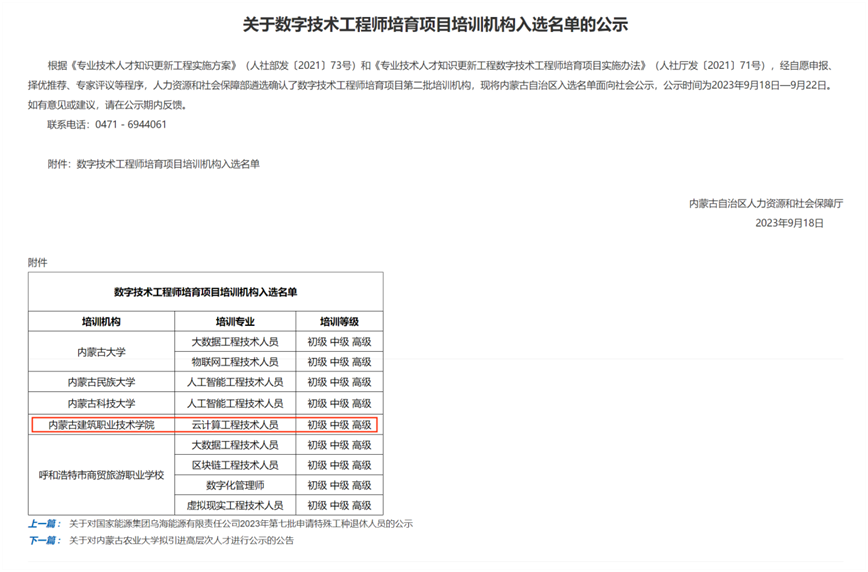Click the date 2023年9月18日 under the signature
This screenshot has height=572, width=868.
789,223
